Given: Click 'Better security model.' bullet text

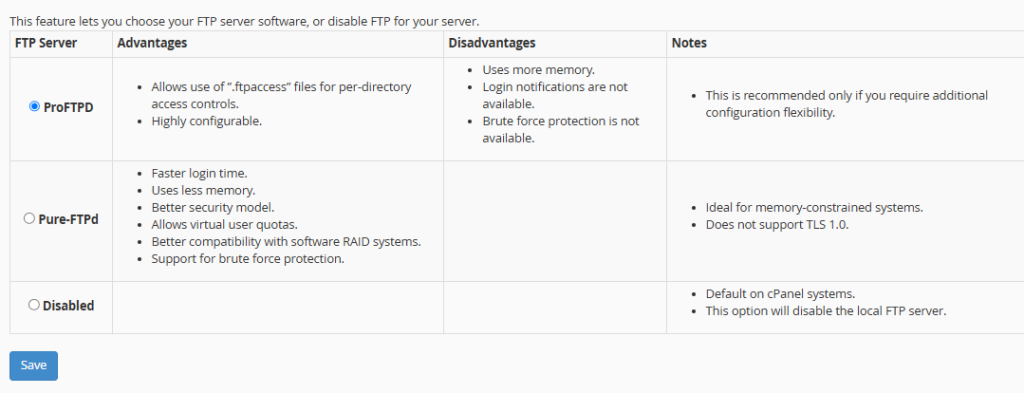Looking at the screenshot, I should 213,208.
